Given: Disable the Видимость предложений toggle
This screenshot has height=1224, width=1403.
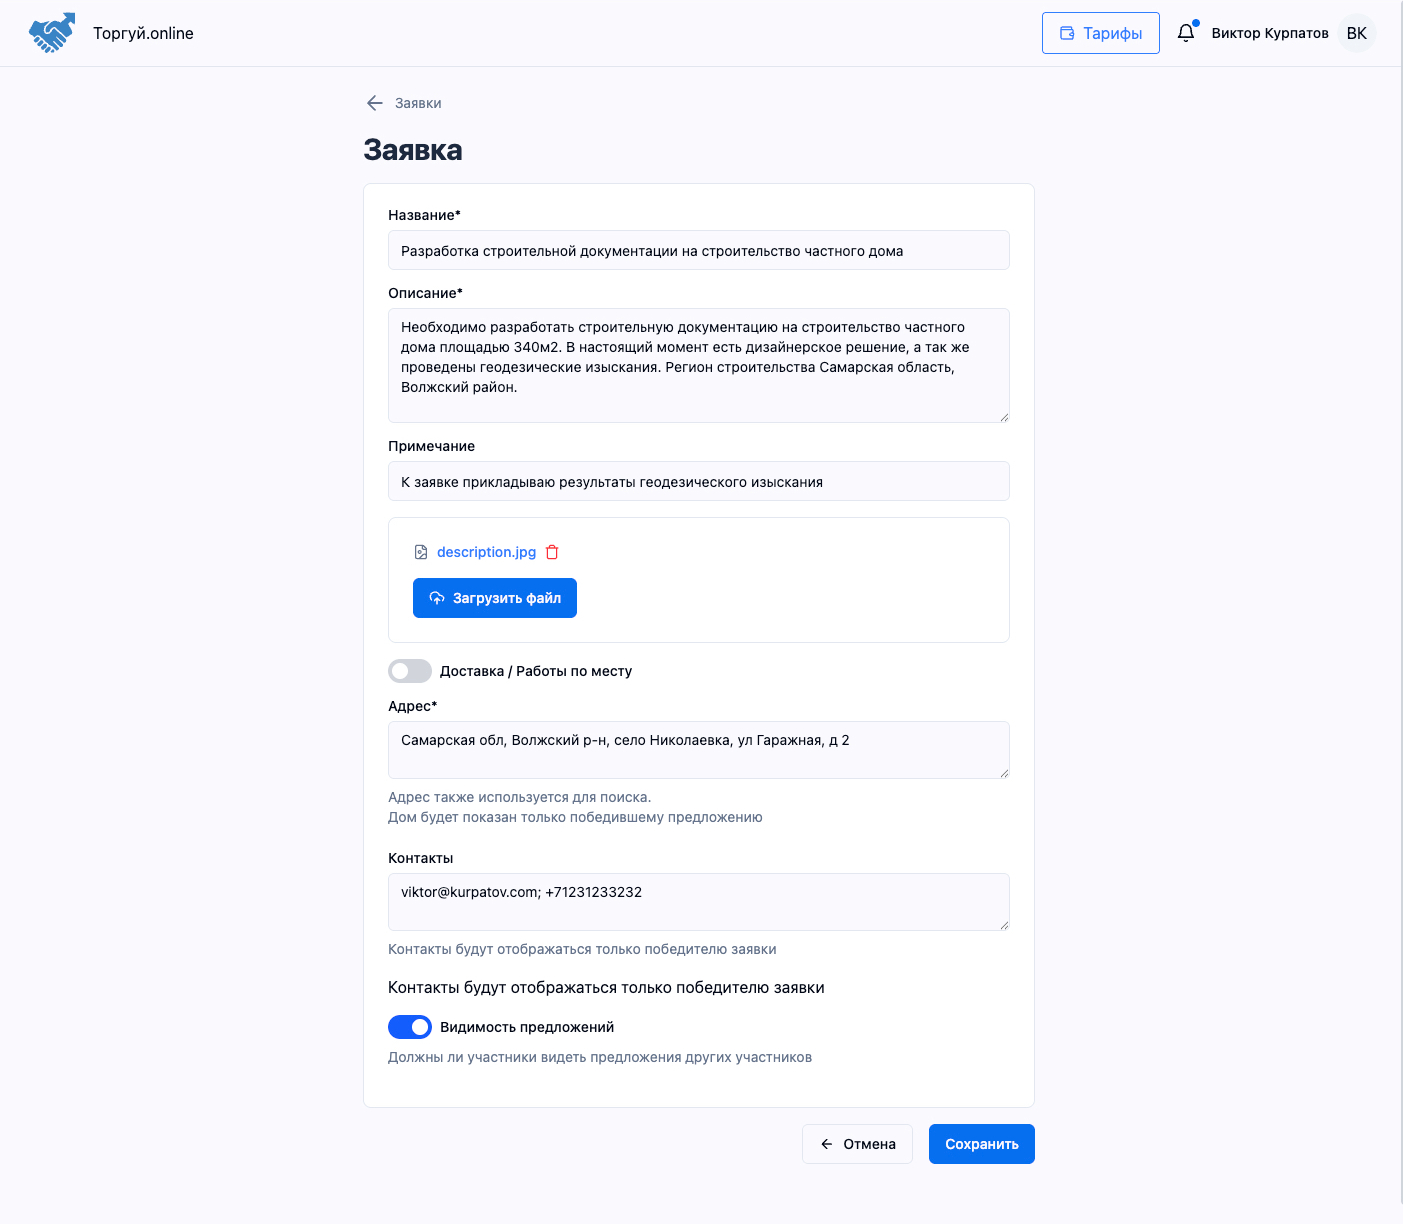Looking at the screenshot, I should [410, 1027].
